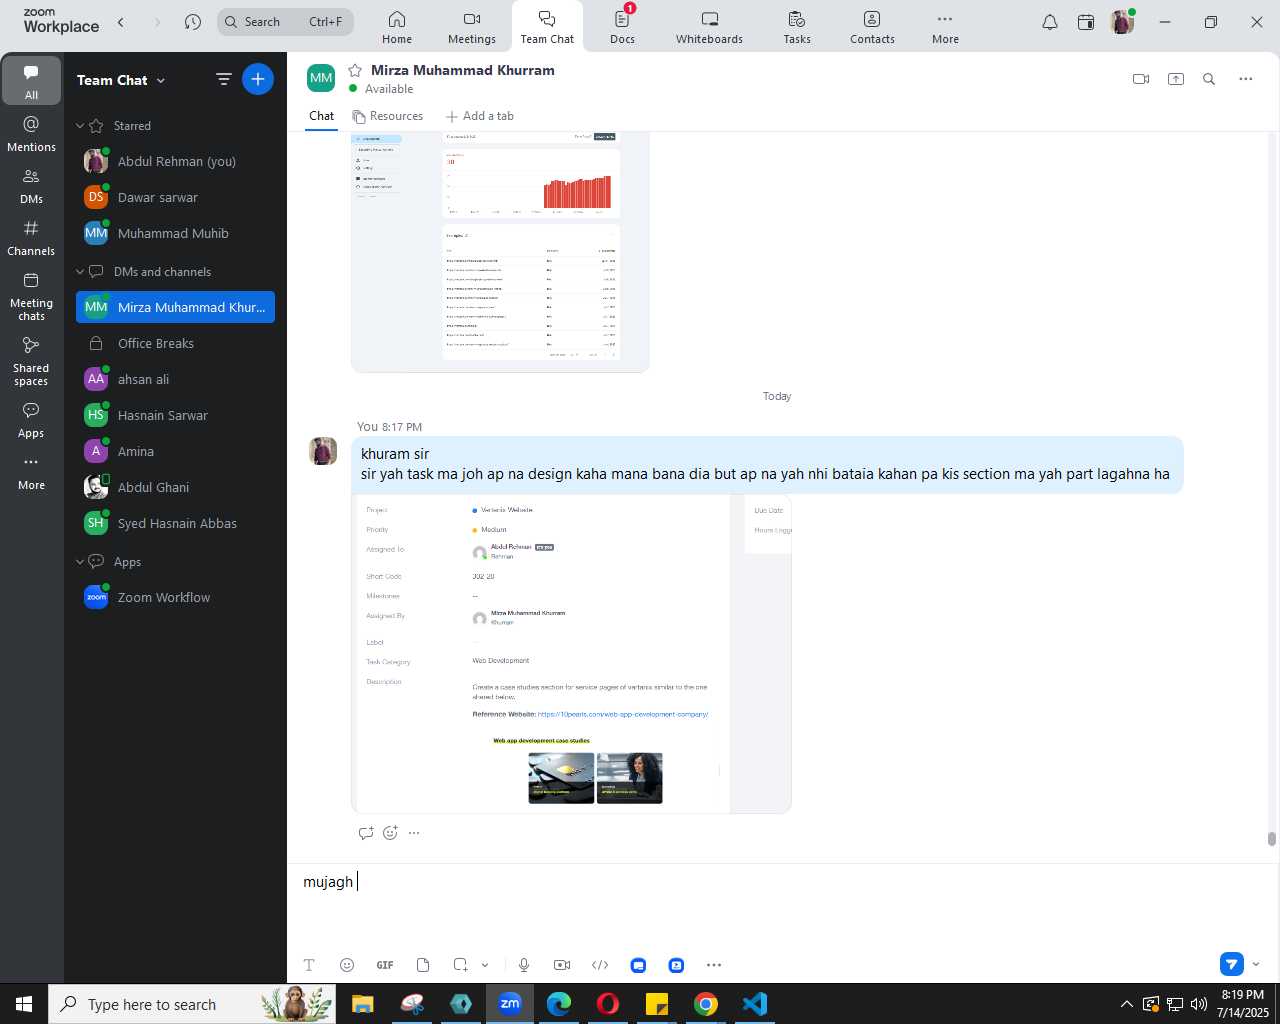
Task: Open the Tasks tab
Action: pyautogui.click(x=797, y=27)
